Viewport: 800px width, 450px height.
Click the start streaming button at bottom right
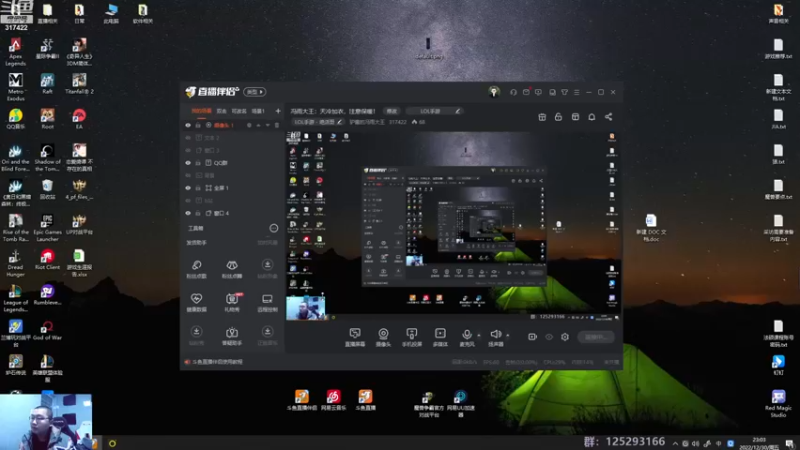596,337
